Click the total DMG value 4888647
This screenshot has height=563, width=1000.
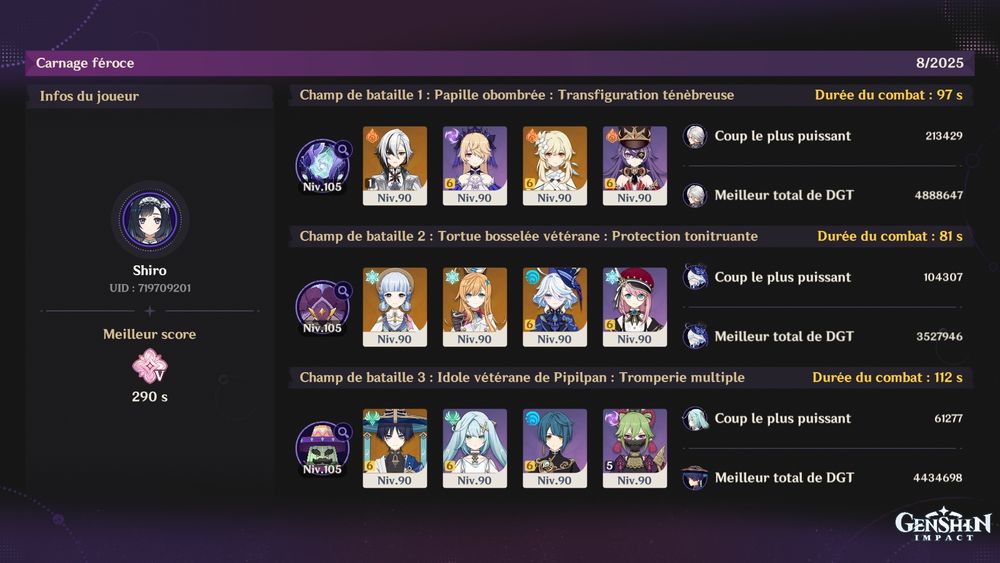(939, 195)
